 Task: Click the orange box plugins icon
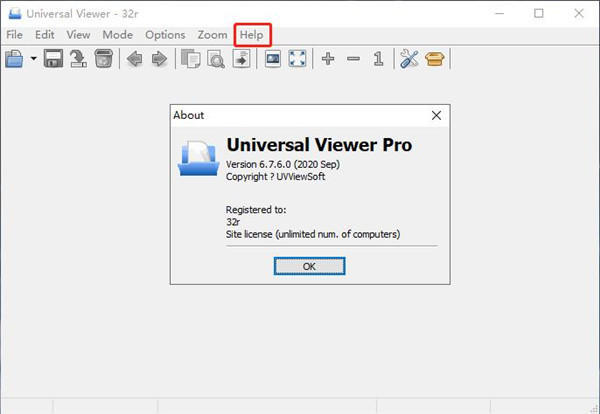(434, 59)
